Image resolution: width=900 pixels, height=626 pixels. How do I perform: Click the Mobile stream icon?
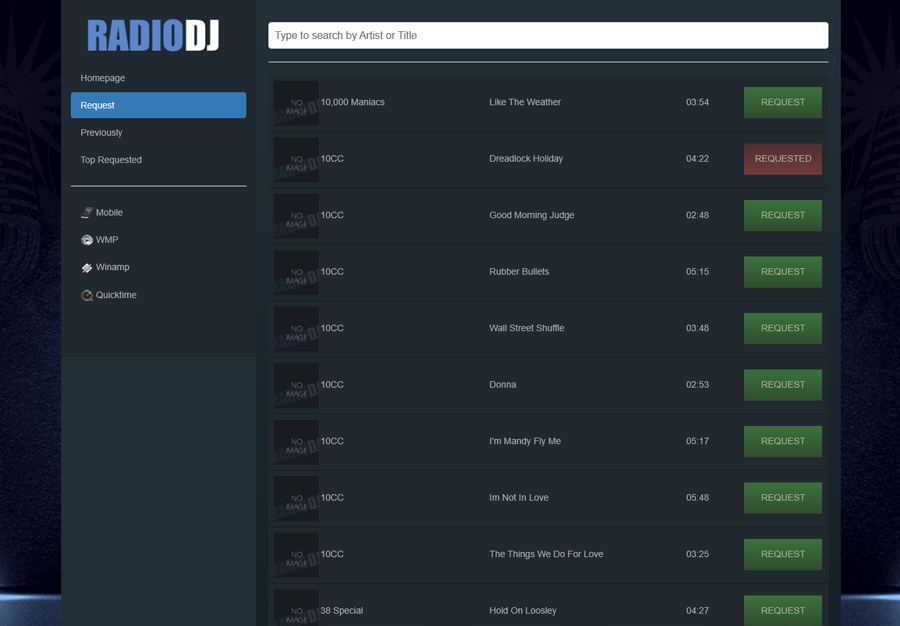click(x=87, y=213)
